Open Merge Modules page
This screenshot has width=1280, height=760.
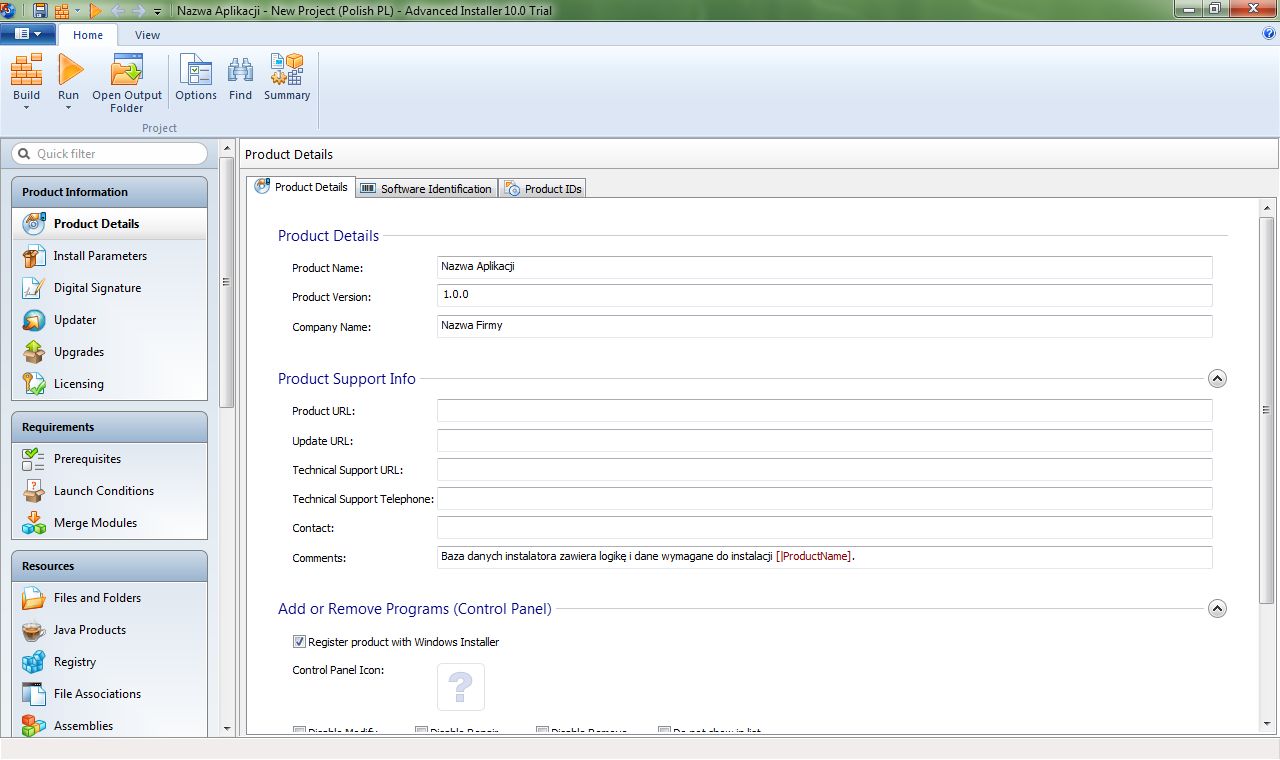pyautogui.click(x=110, y=523)
